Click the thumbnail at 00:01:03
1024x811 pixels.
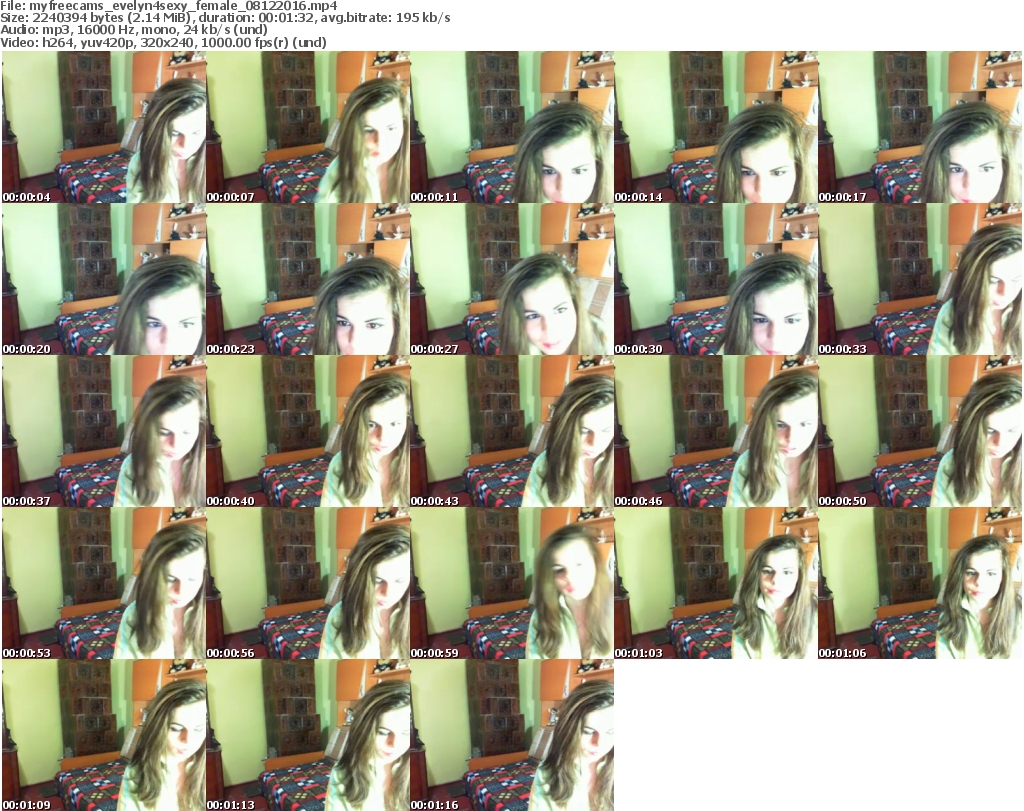716,584
